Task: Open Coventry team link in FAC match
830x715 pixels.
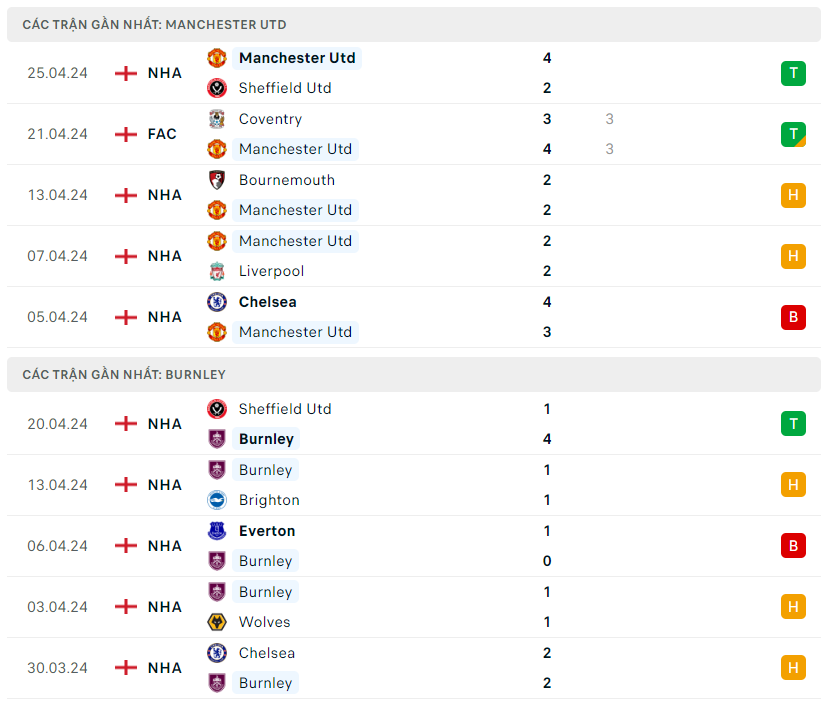Action: click(x=270, y=119)
